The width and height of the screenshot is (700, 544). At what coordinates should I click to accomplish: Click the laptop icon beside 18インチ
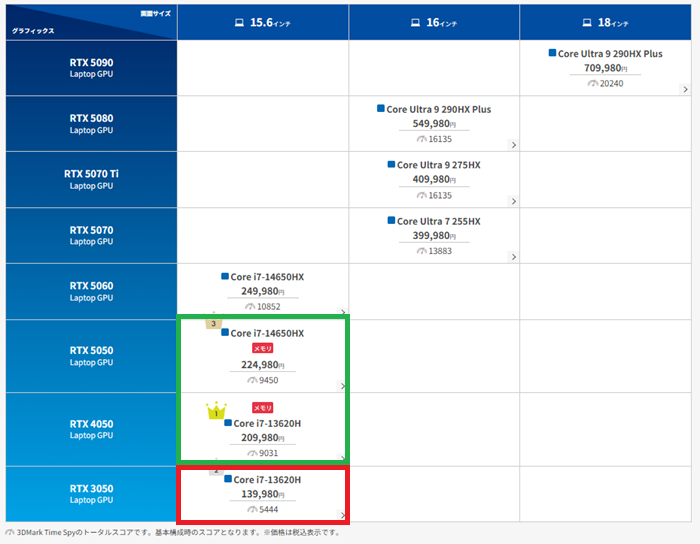tap(587, 22)
